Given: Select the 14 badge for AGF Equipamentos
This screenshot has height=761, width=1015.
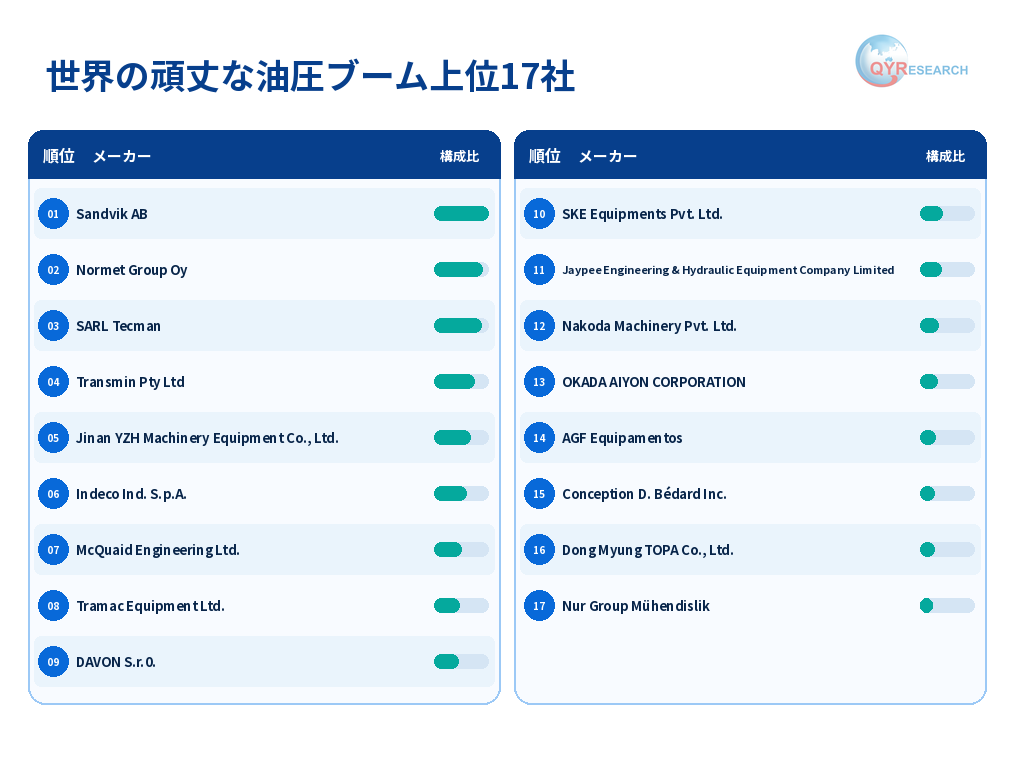Looking at the screenshot, I should (539, 438).
